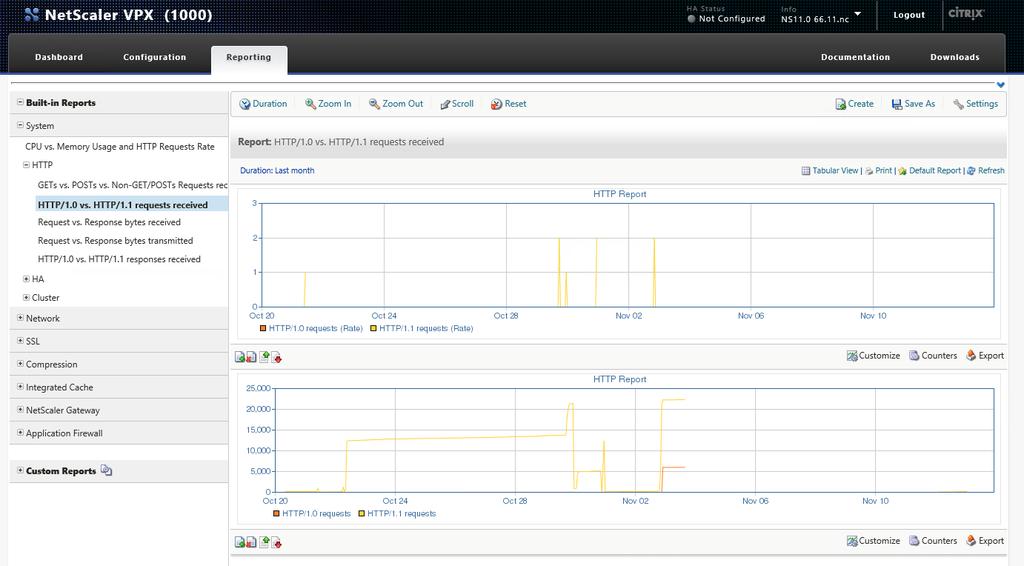Open the Downloads tab
Image resolution: width=1024 pixels, height=566 pixels.
click(955, 57)
